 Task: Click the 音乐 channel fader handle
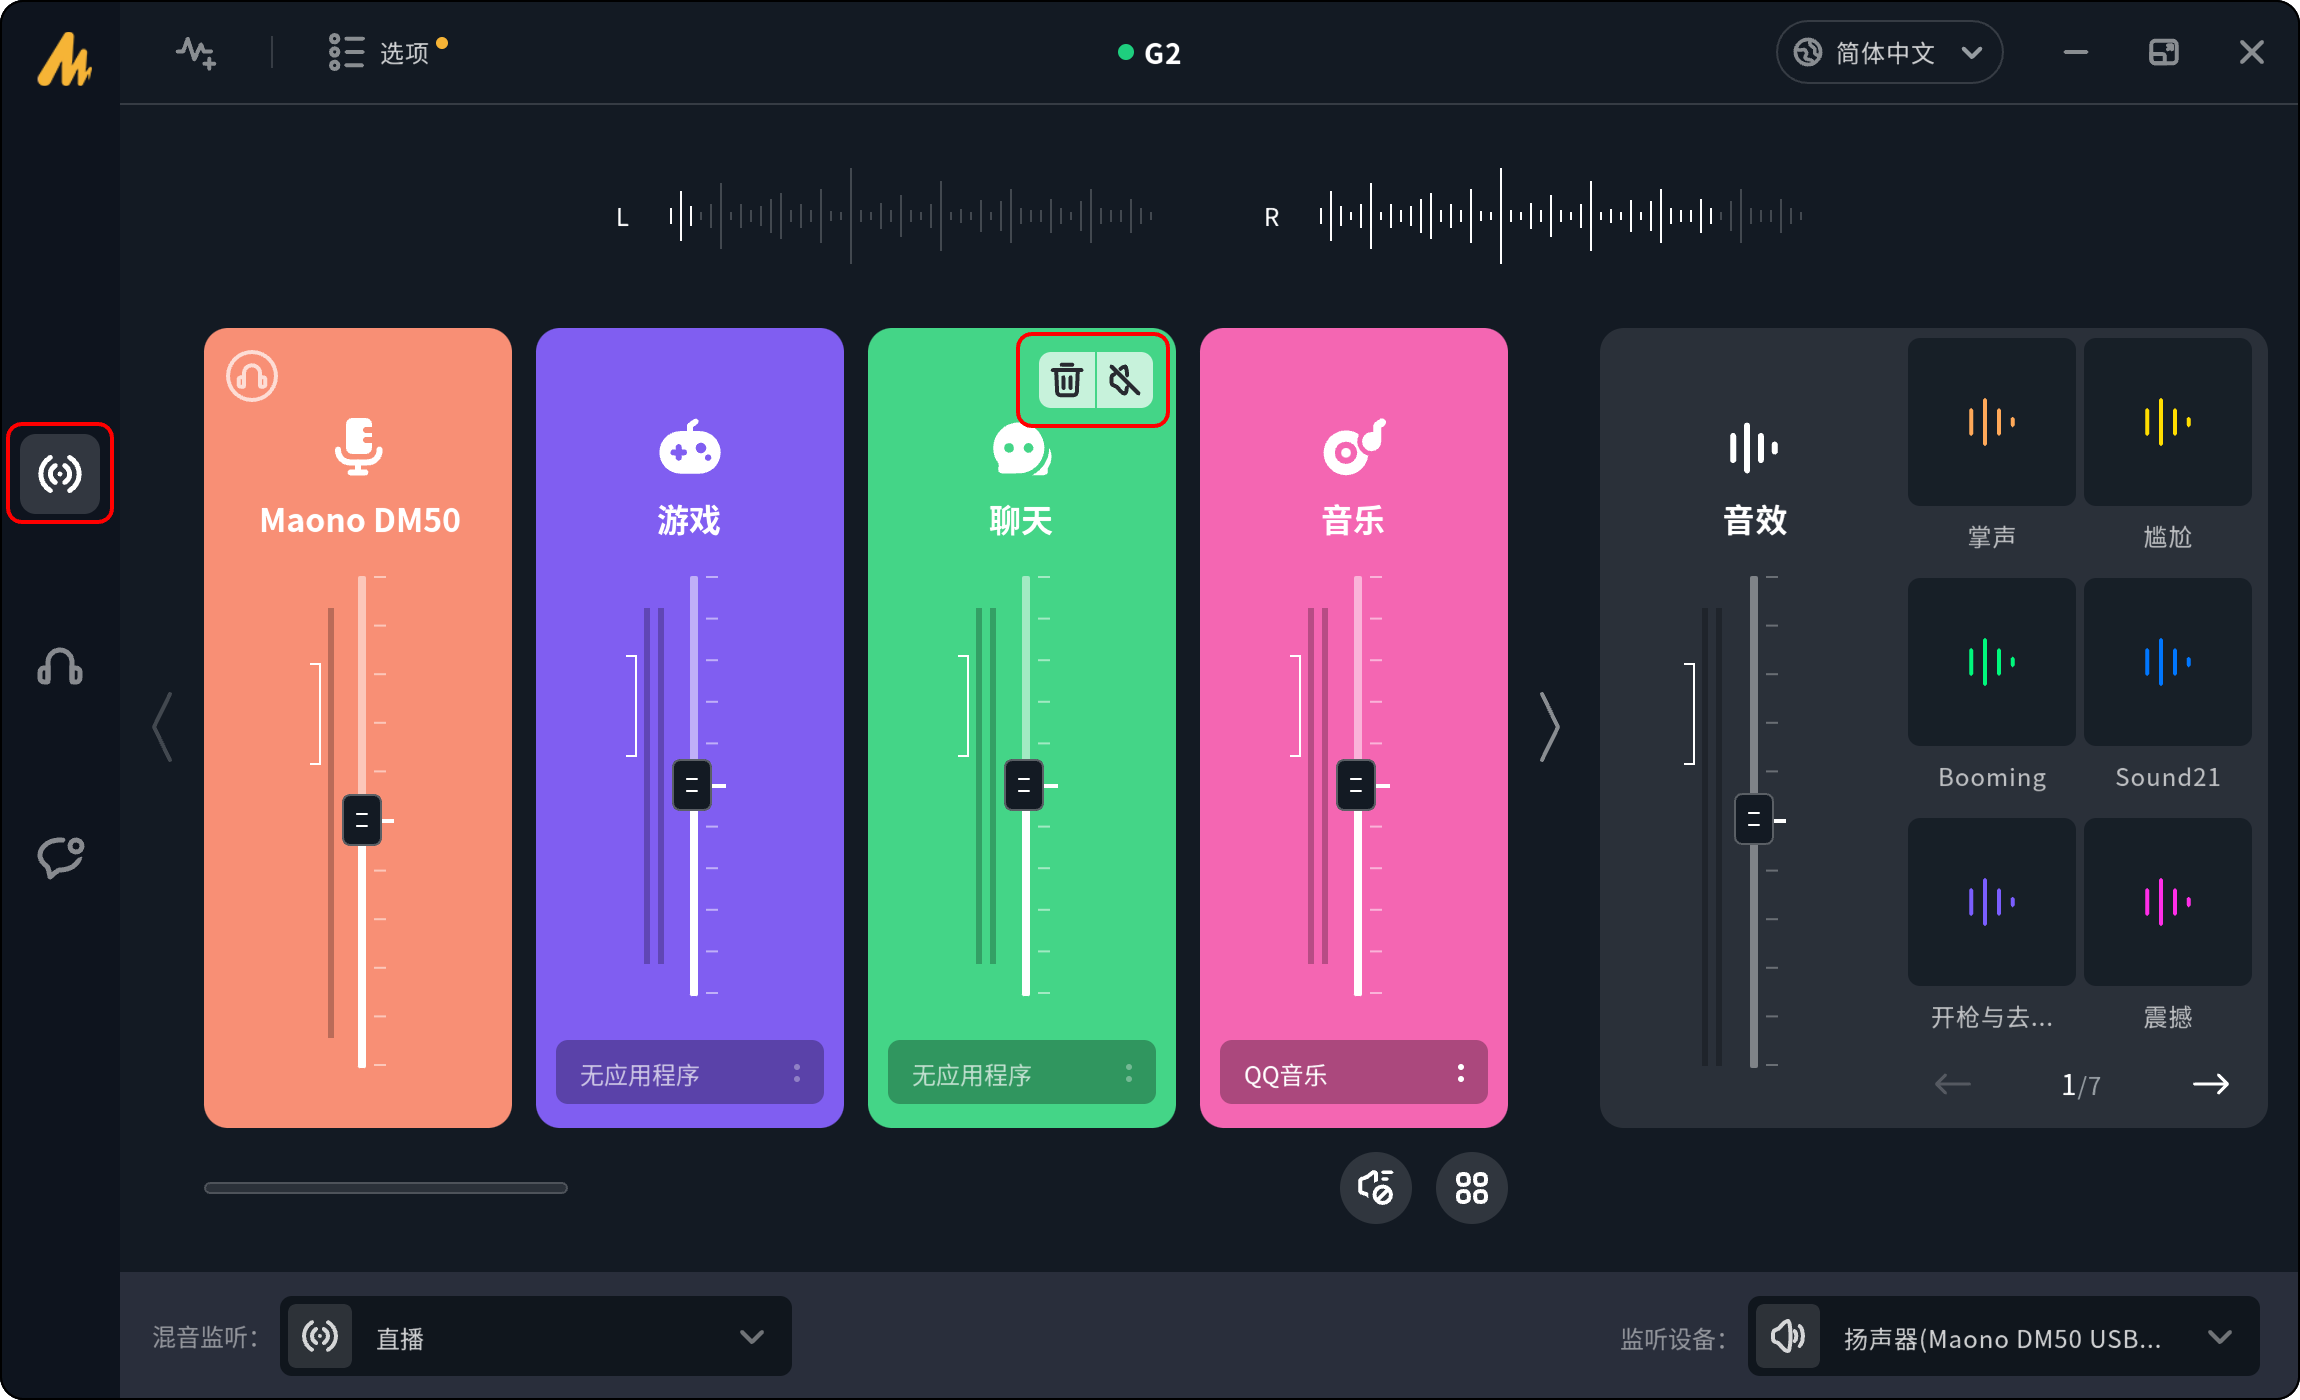[x=1356, y=785]
